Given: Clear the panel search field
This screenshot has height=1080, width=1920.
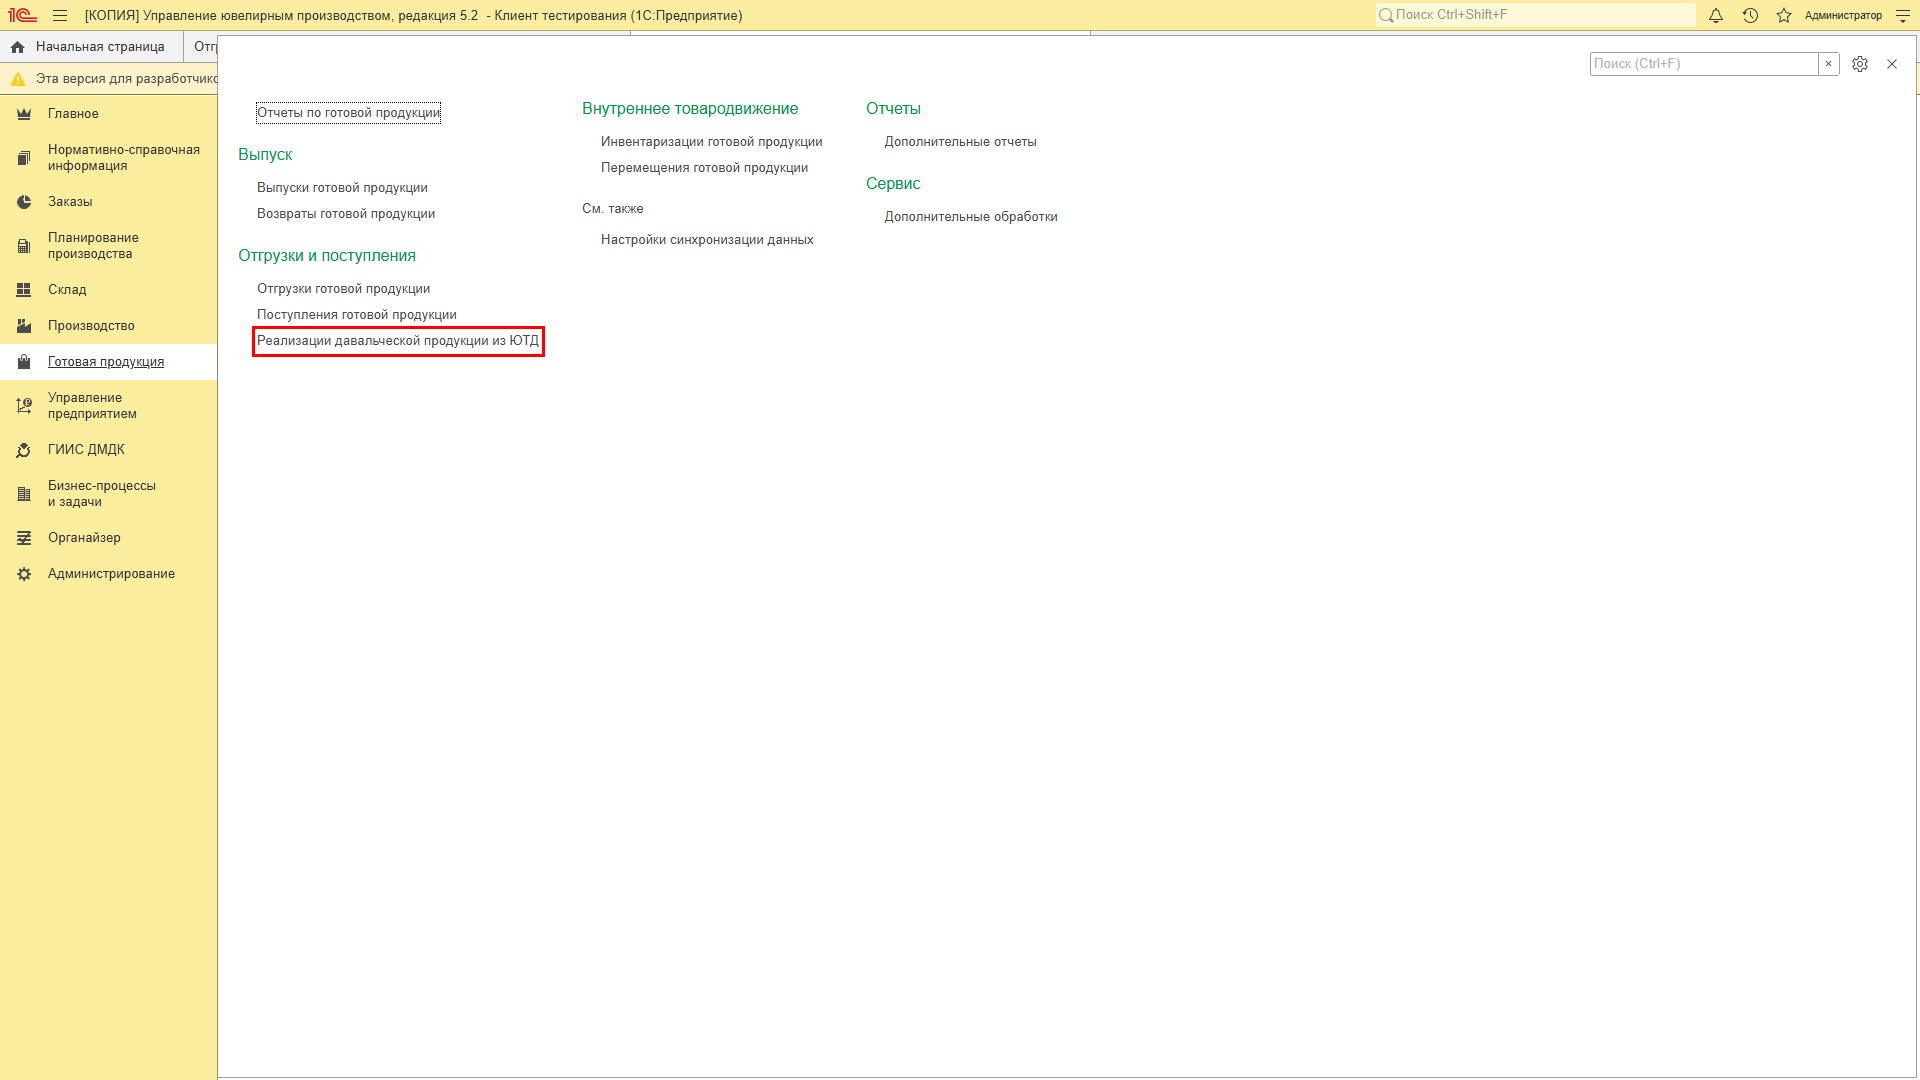Looking at the screenshot, I should (1828, 64).
